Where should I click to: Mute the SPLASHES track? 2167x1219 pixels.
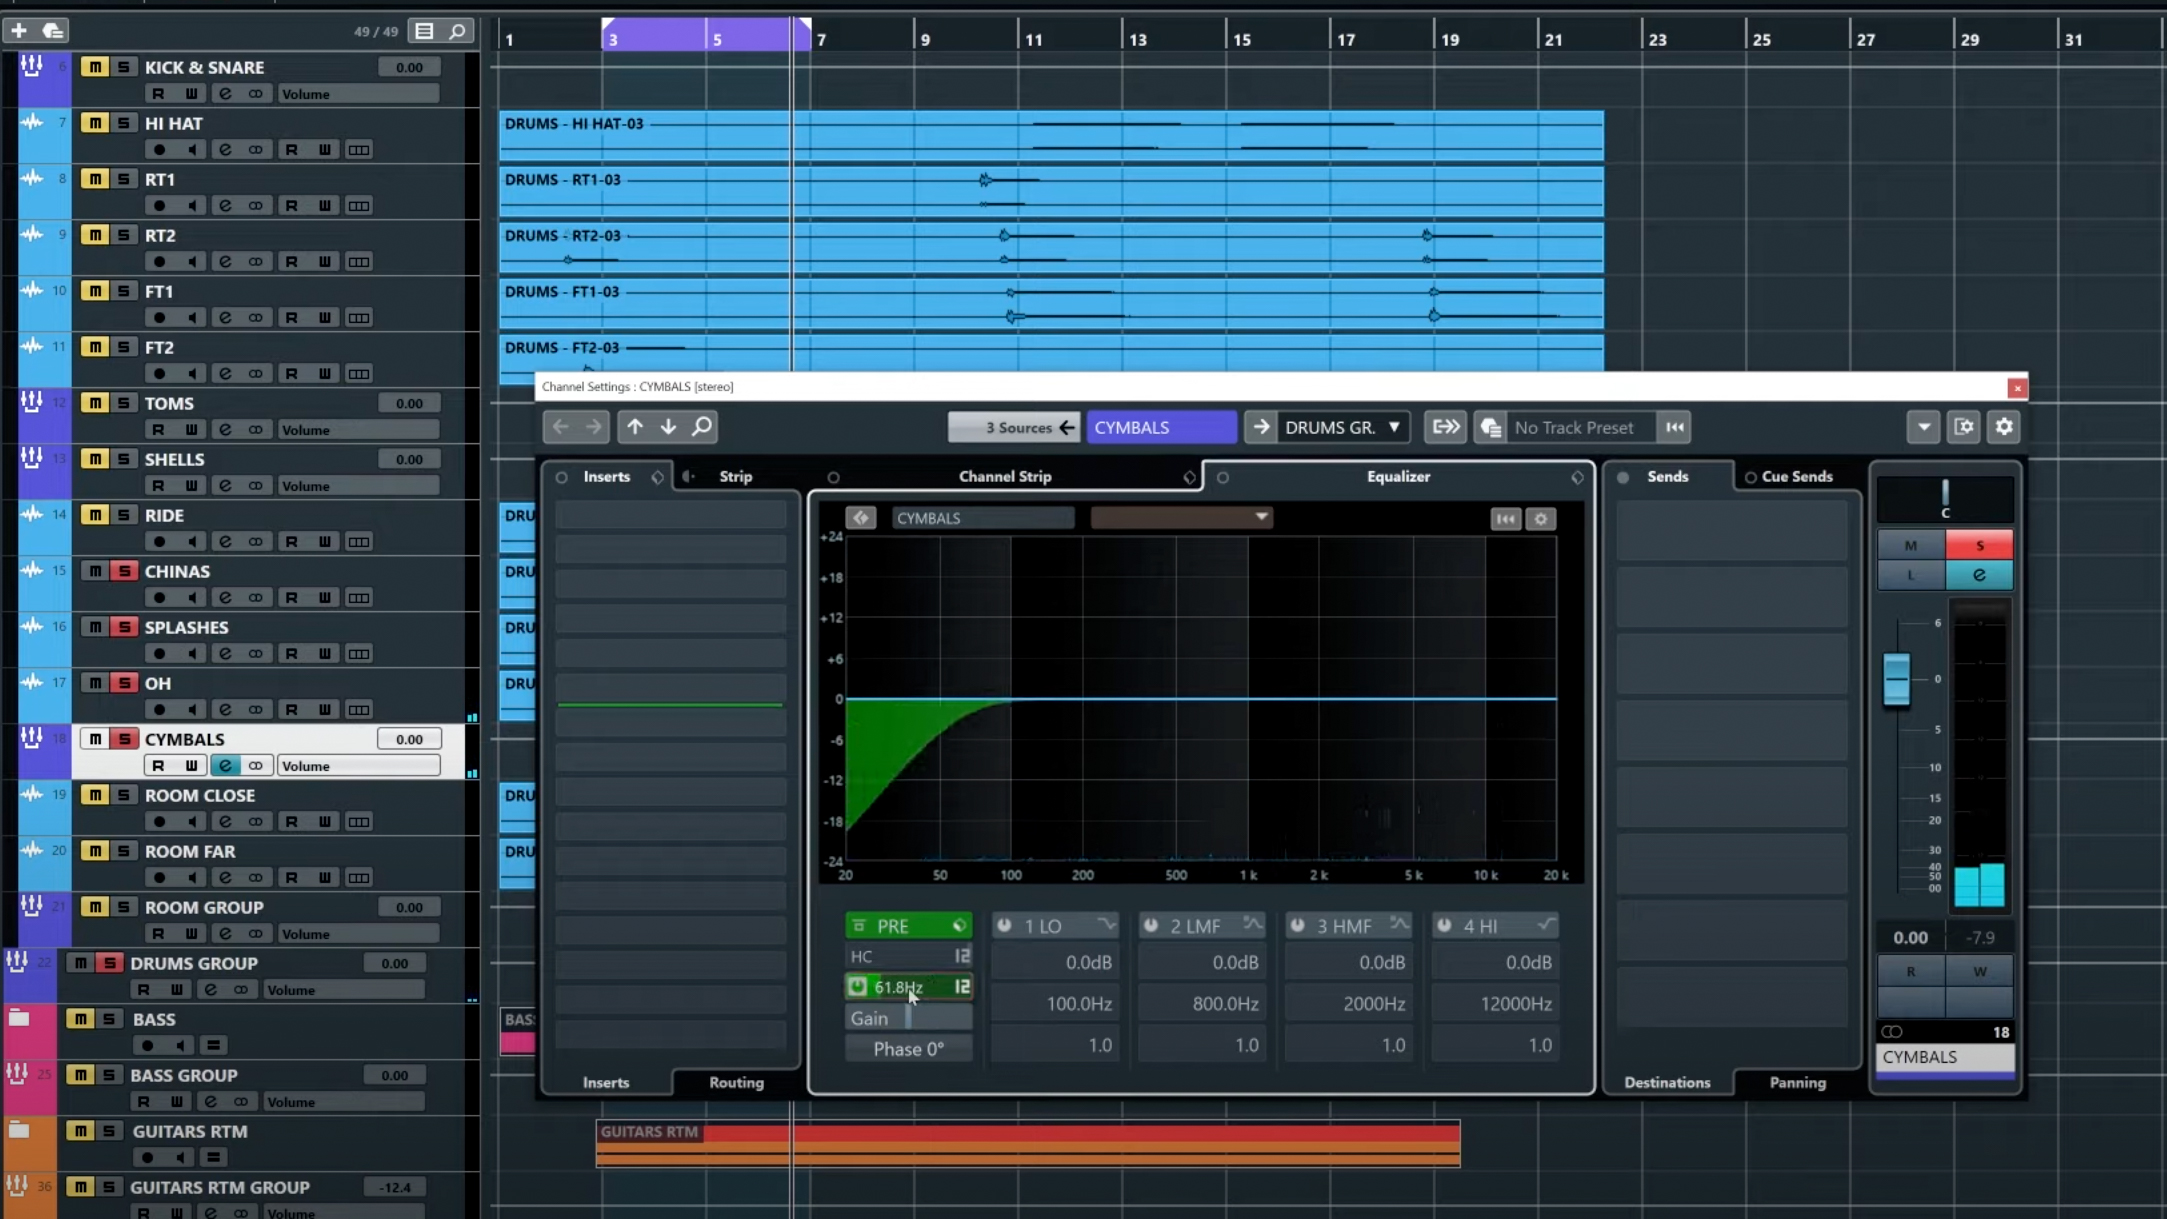click(x=96, y=627)
